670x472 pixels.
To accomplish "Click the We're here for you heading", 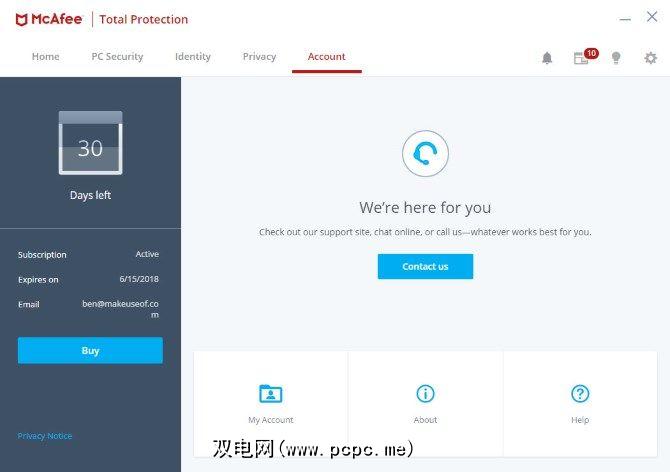I will click(425, 208).
